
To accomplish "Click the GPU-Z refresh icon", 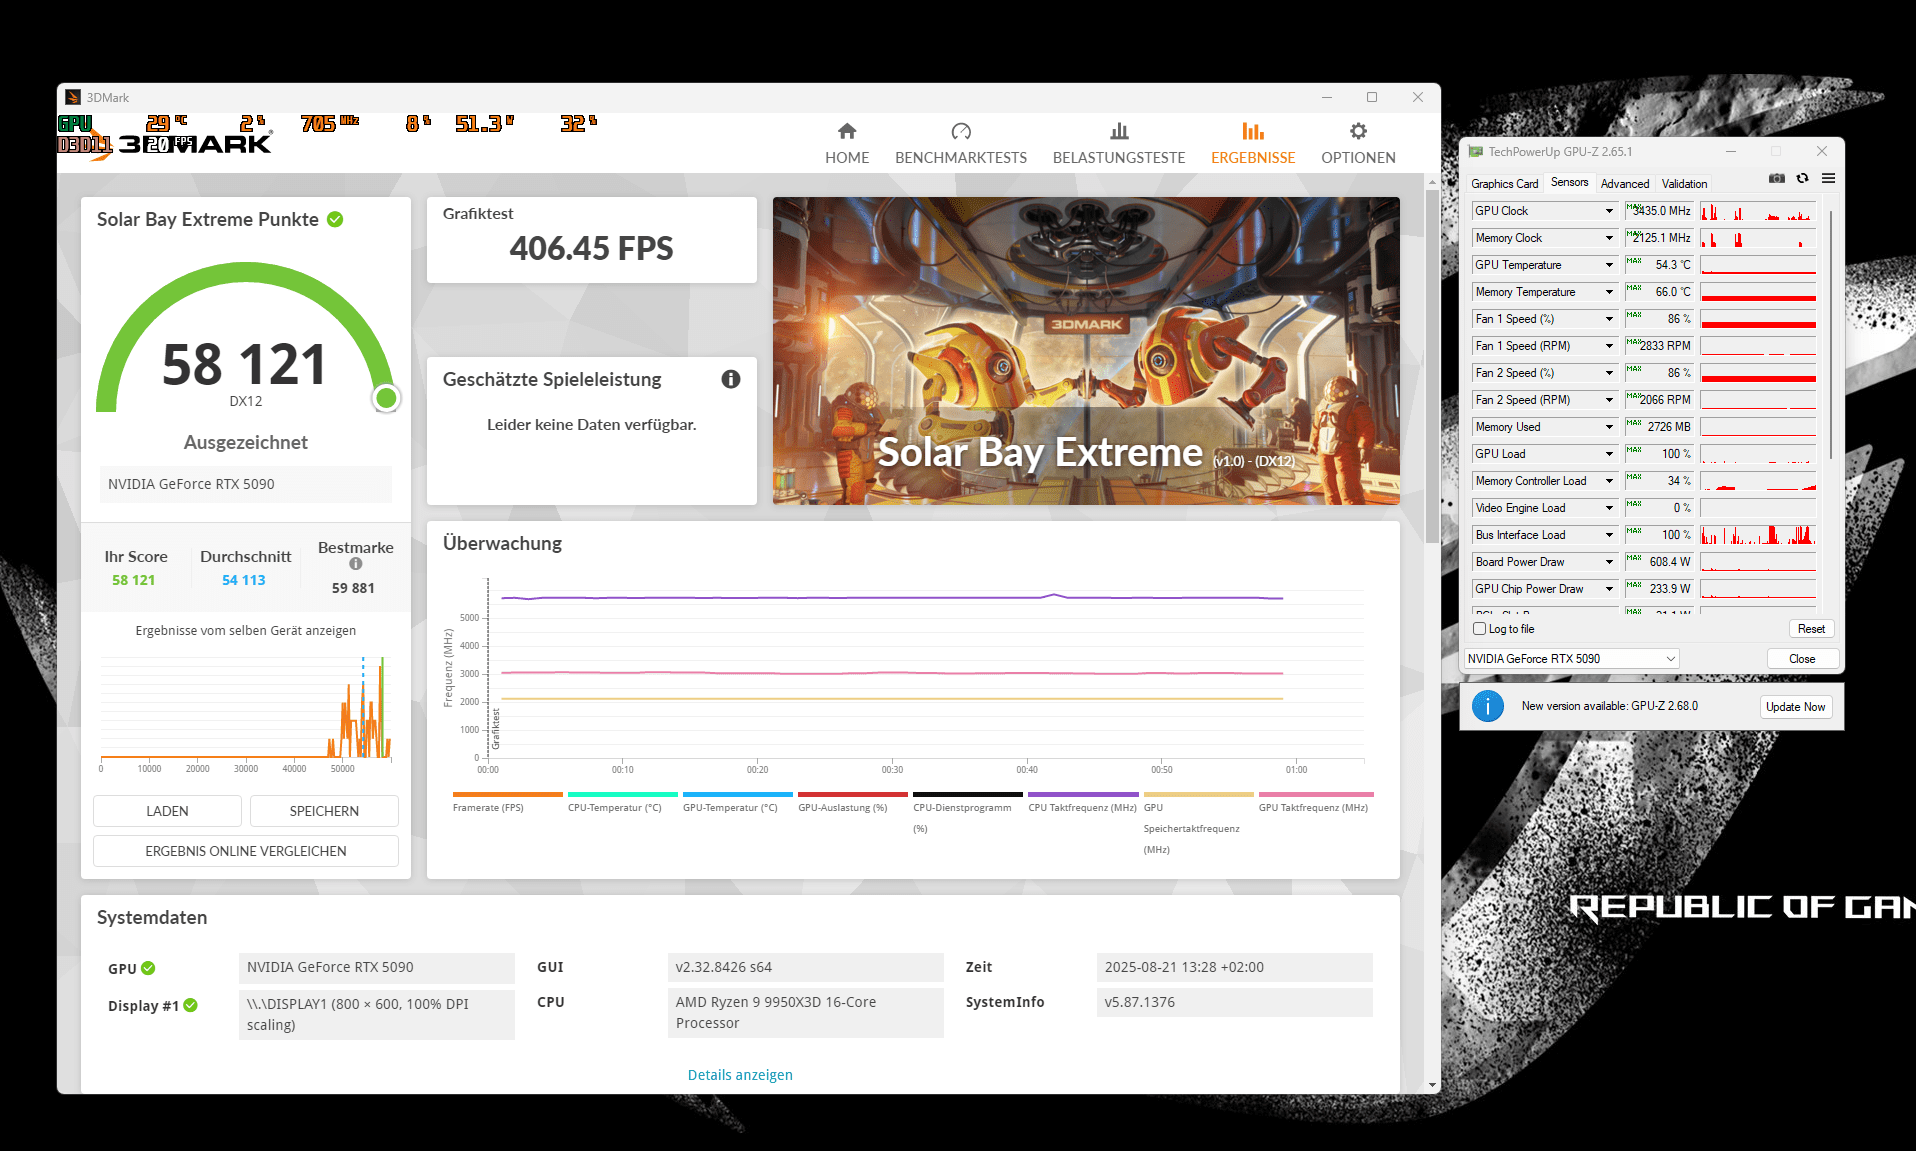I will pos(1802,178).
